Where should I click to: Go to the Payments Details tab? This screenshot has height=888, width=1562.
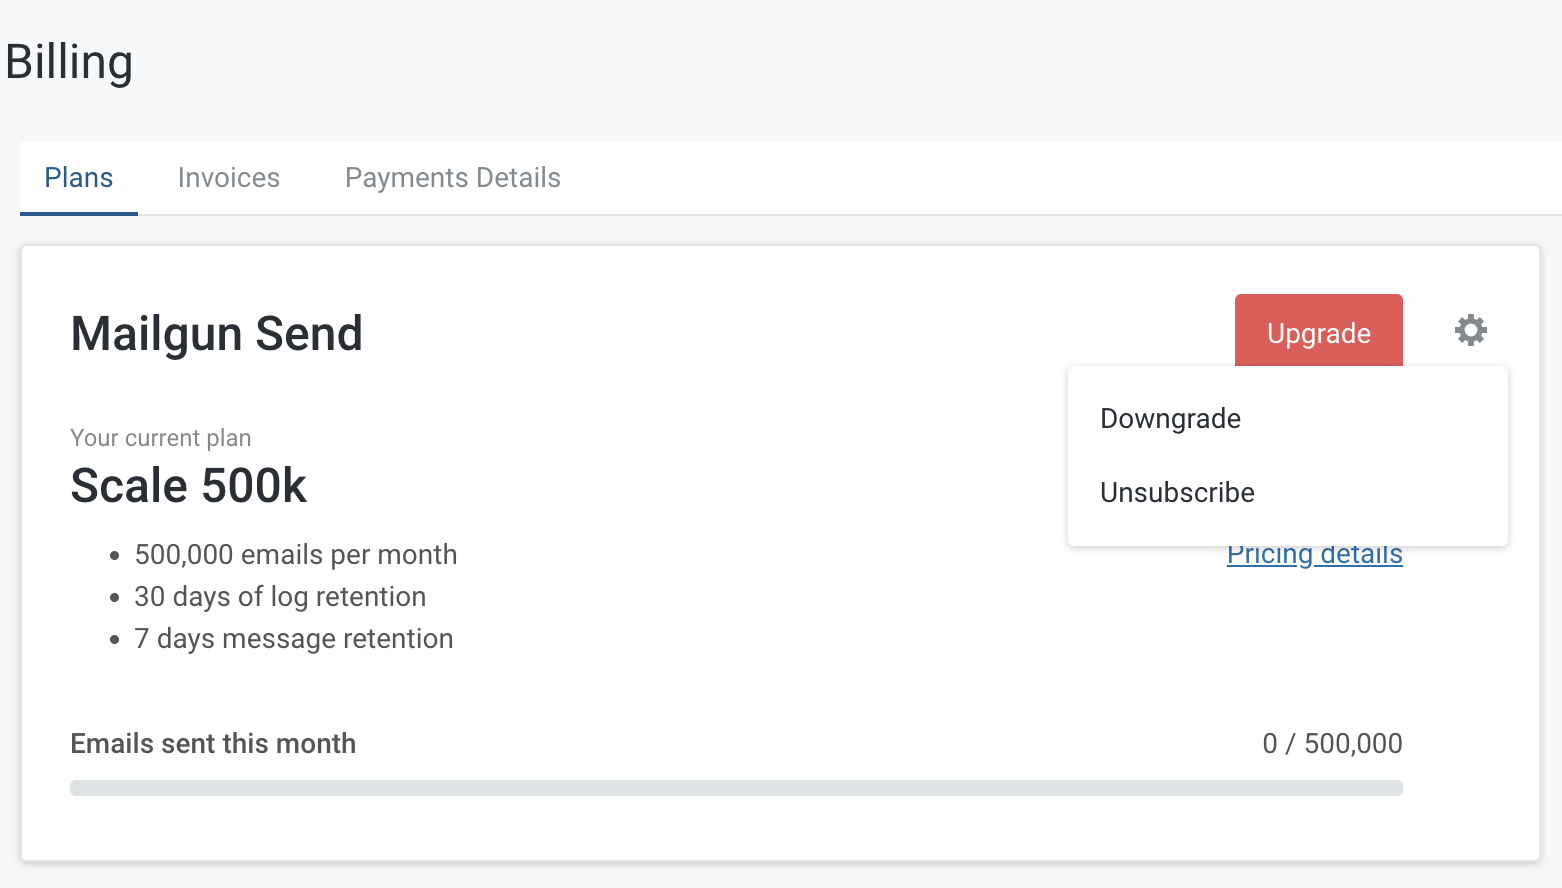coord(452,178)
